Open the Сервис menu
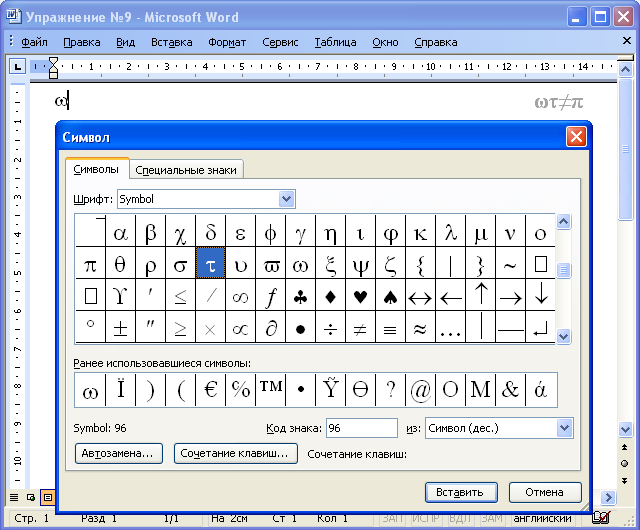This screenshot has width=640, height=530. [x=280, y=42]
